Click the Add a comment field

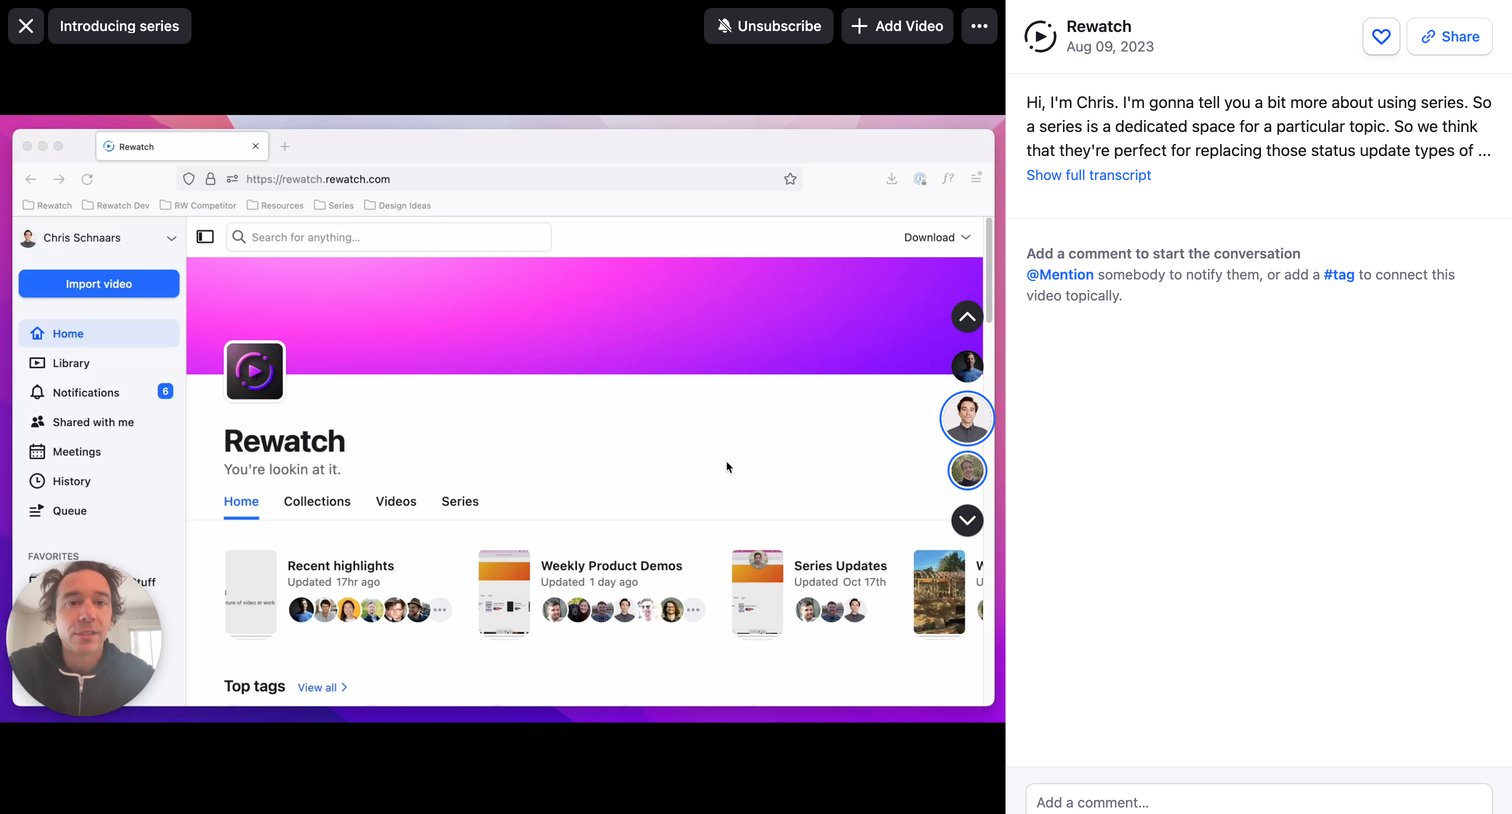tap(1259, 800)
